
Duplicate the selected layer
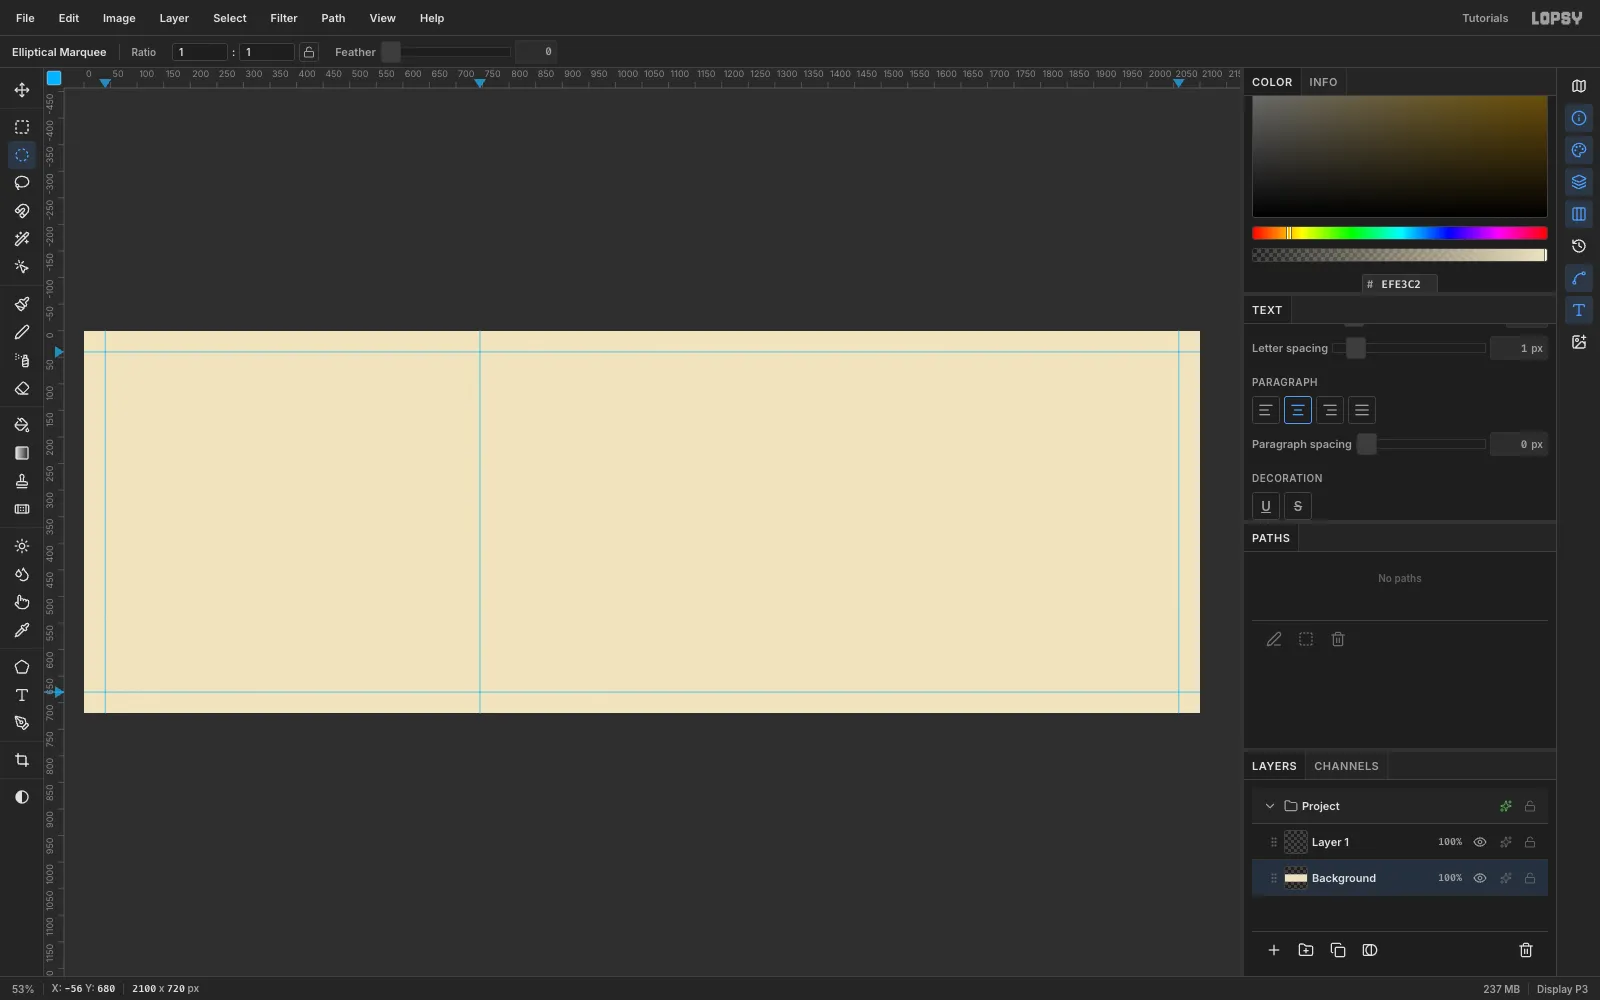pyautogui.click(x=1337, y=950)
